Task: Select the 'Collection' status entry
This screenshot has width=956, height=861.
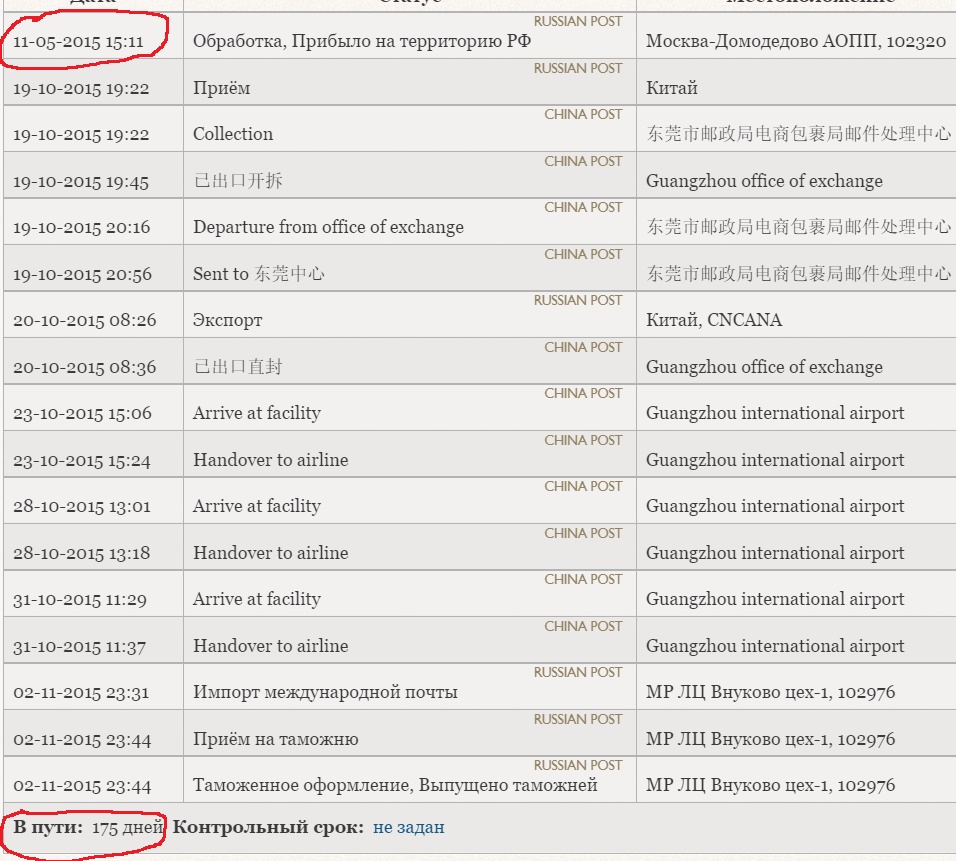Action: point(232,134)
